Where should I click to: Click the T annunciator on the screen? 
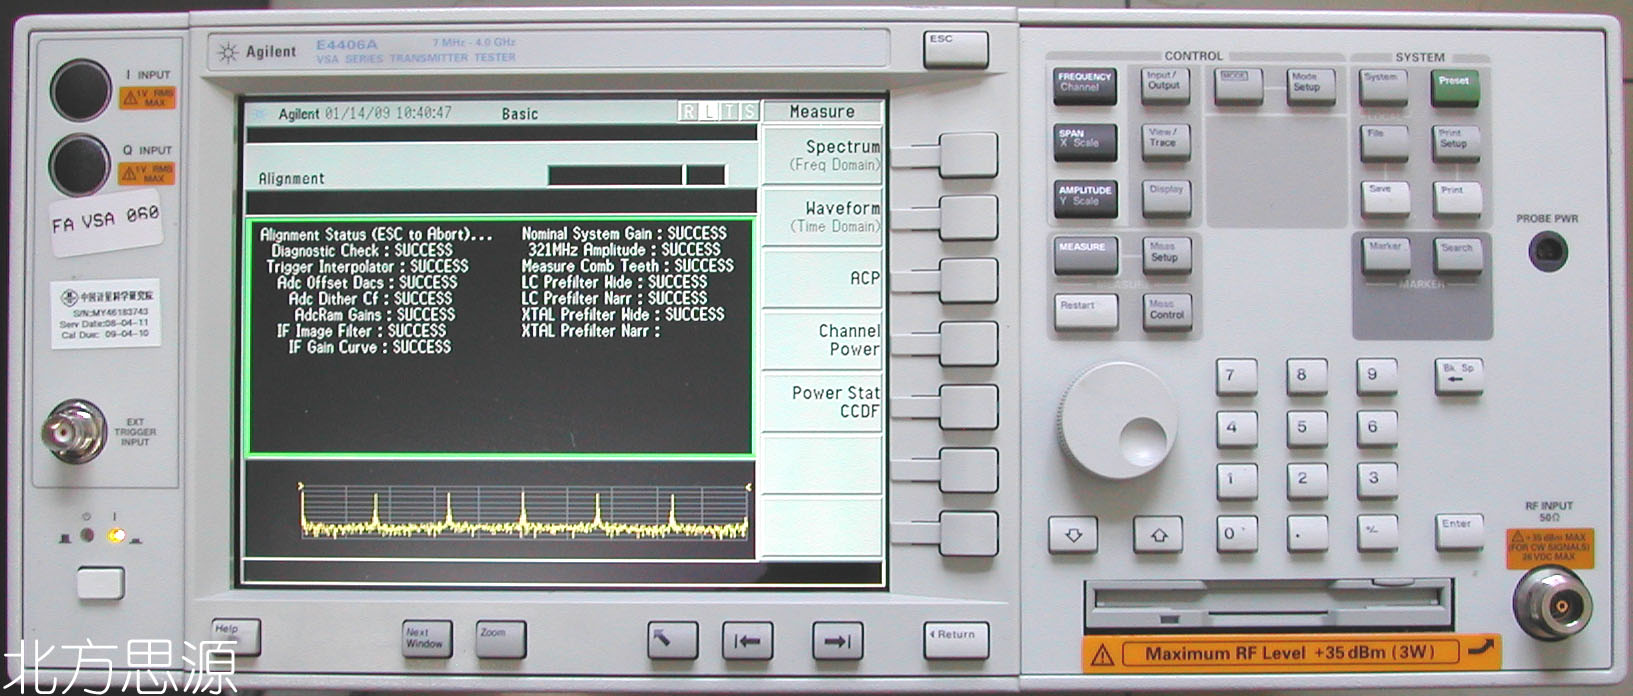pyautogui.click(x=729, y=112)
